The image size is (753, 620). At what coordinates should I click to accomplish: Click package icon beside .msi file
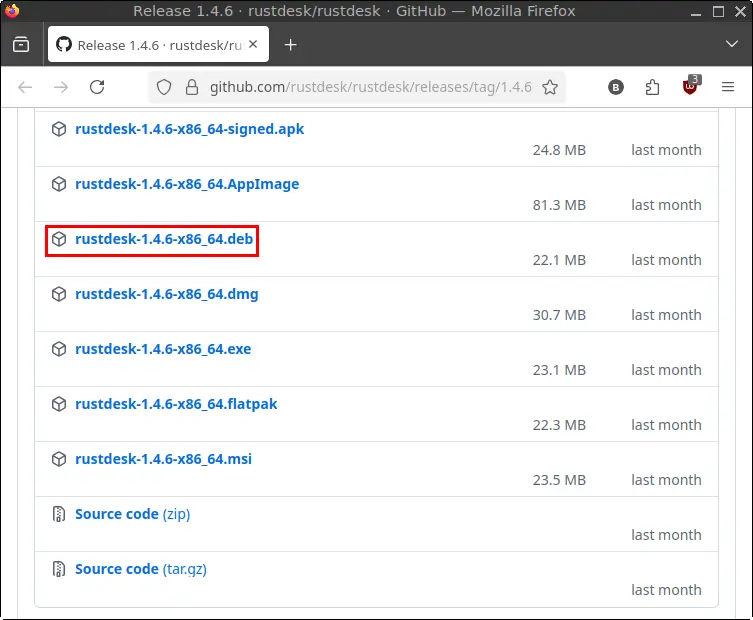pos(59,459)
